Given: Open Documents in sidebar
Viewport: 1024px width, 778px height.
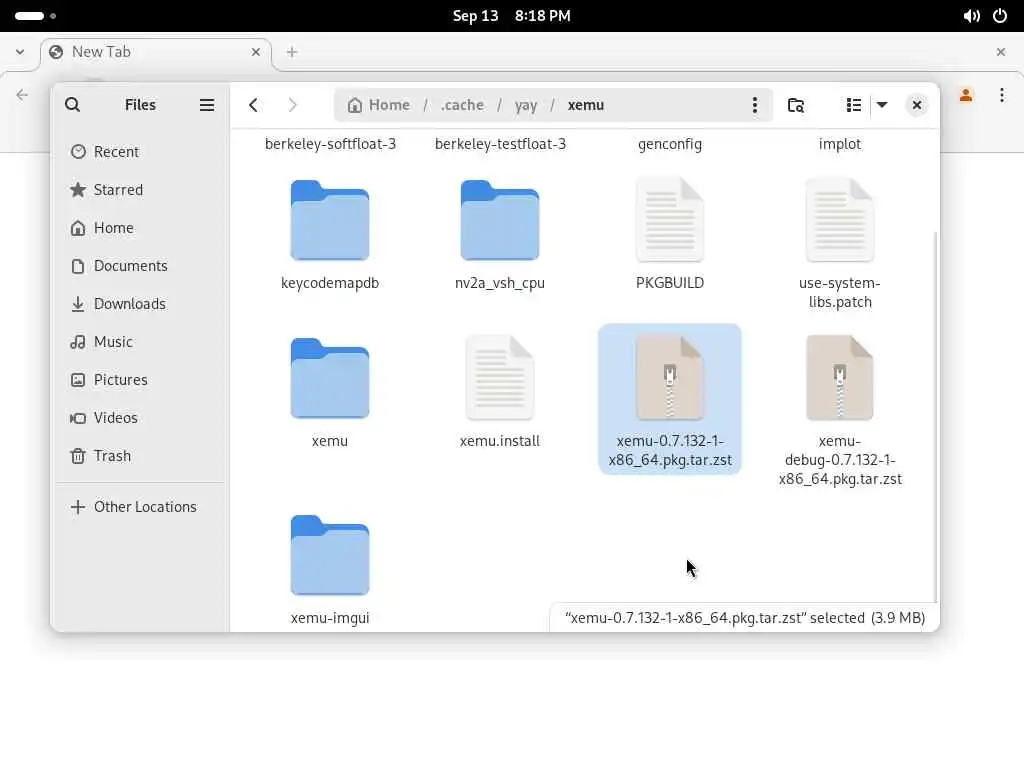Looking at the screenshot, I should click(x=140, y=265).
